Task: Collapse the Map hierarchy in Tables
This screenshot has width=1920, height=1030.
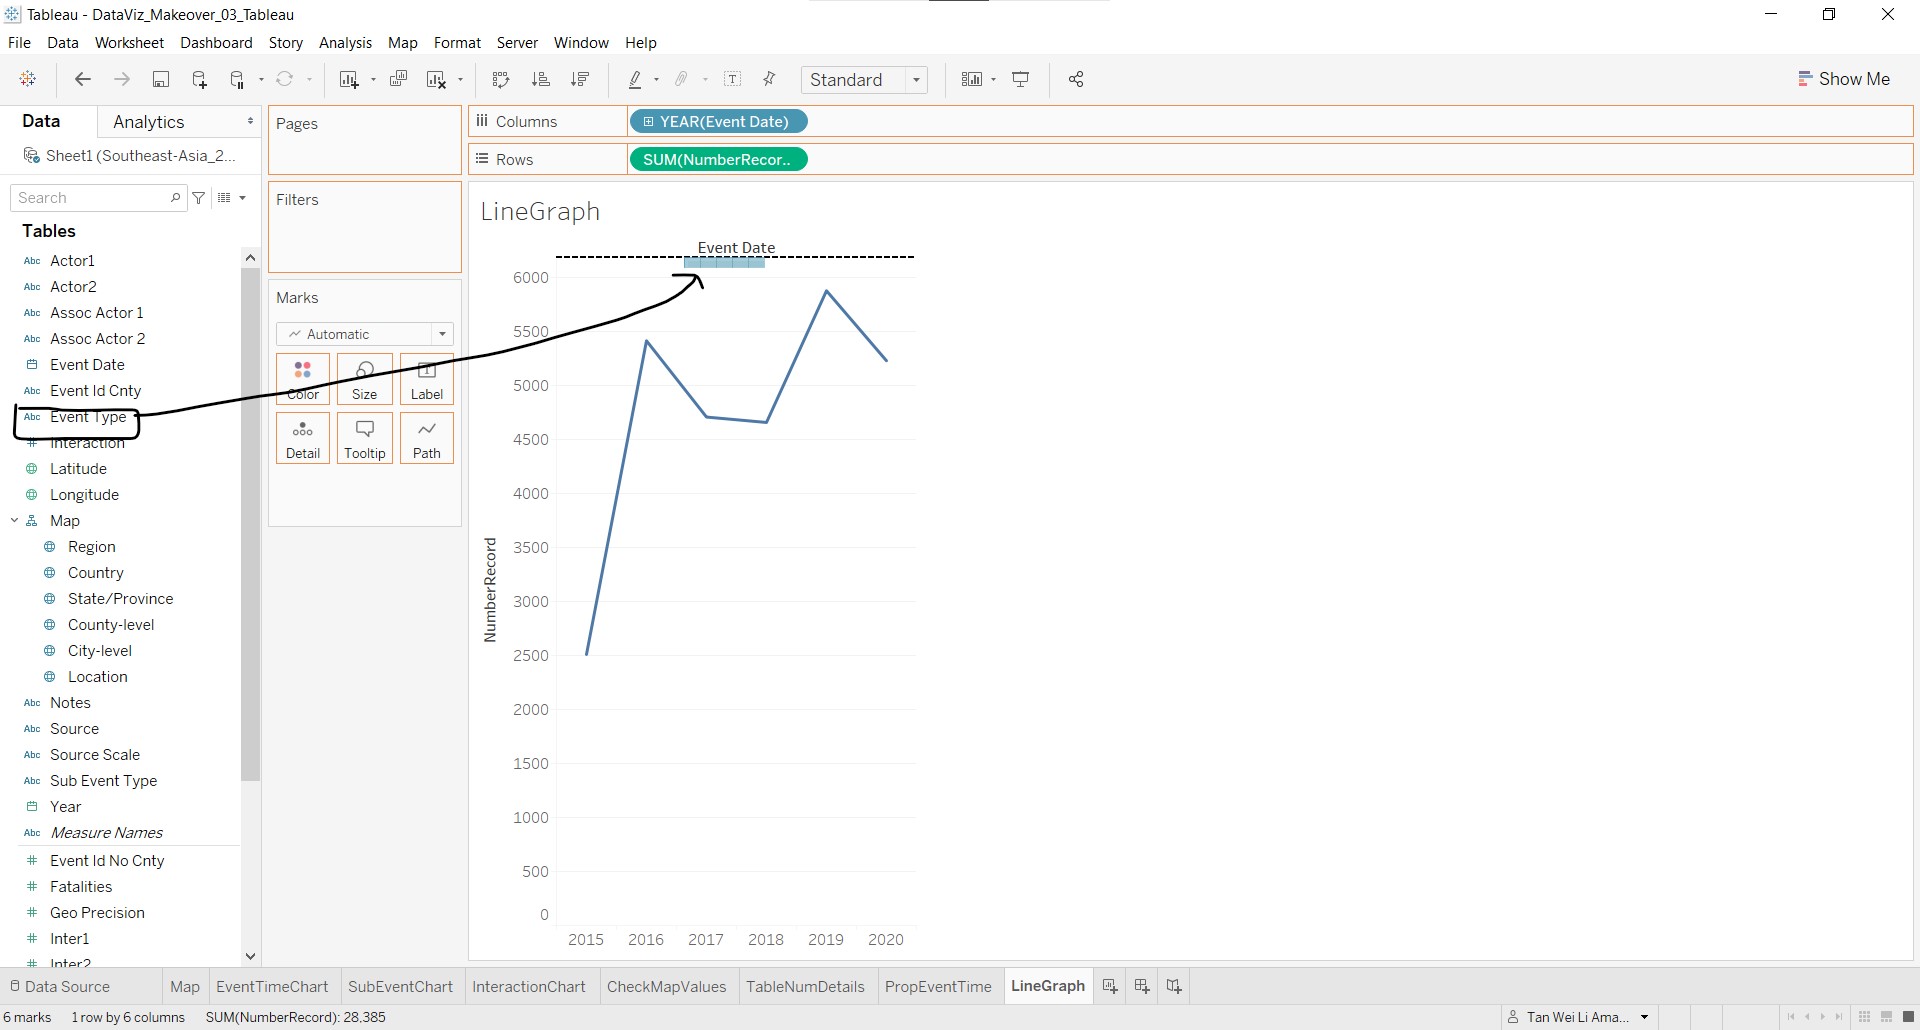Action: point(15,521)
